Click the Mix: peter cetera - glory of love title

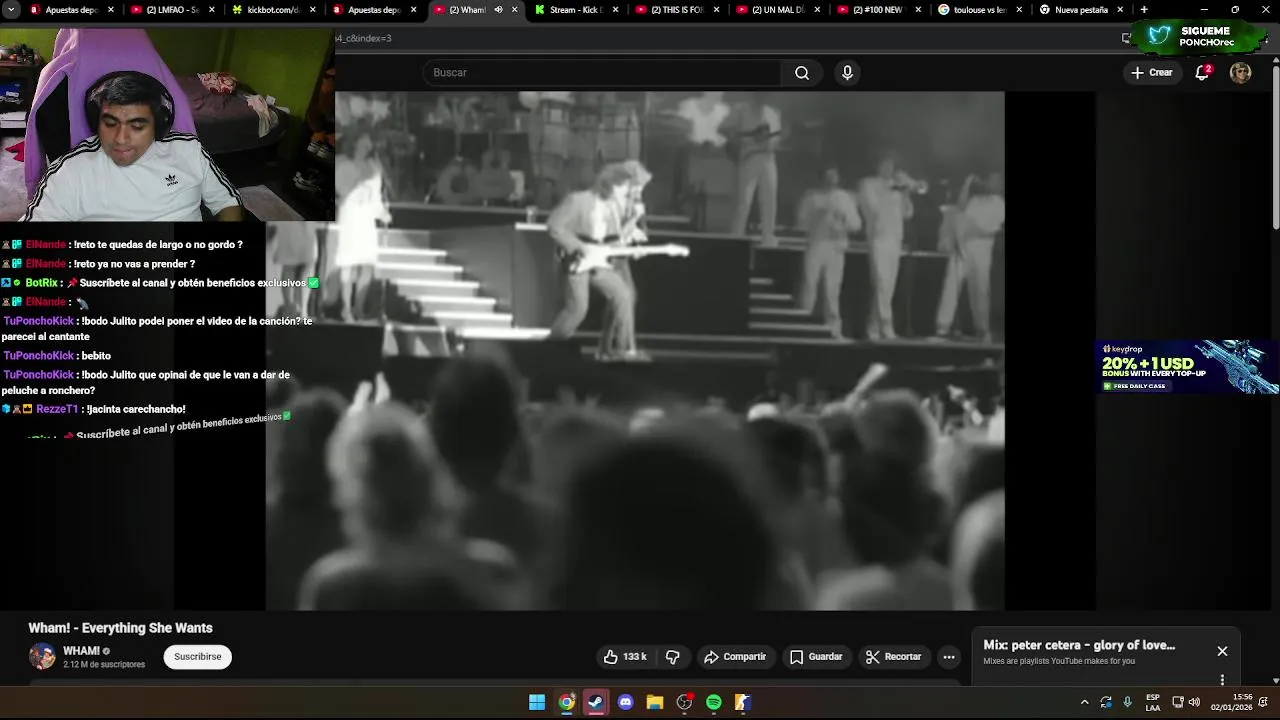click(1079, 645)
